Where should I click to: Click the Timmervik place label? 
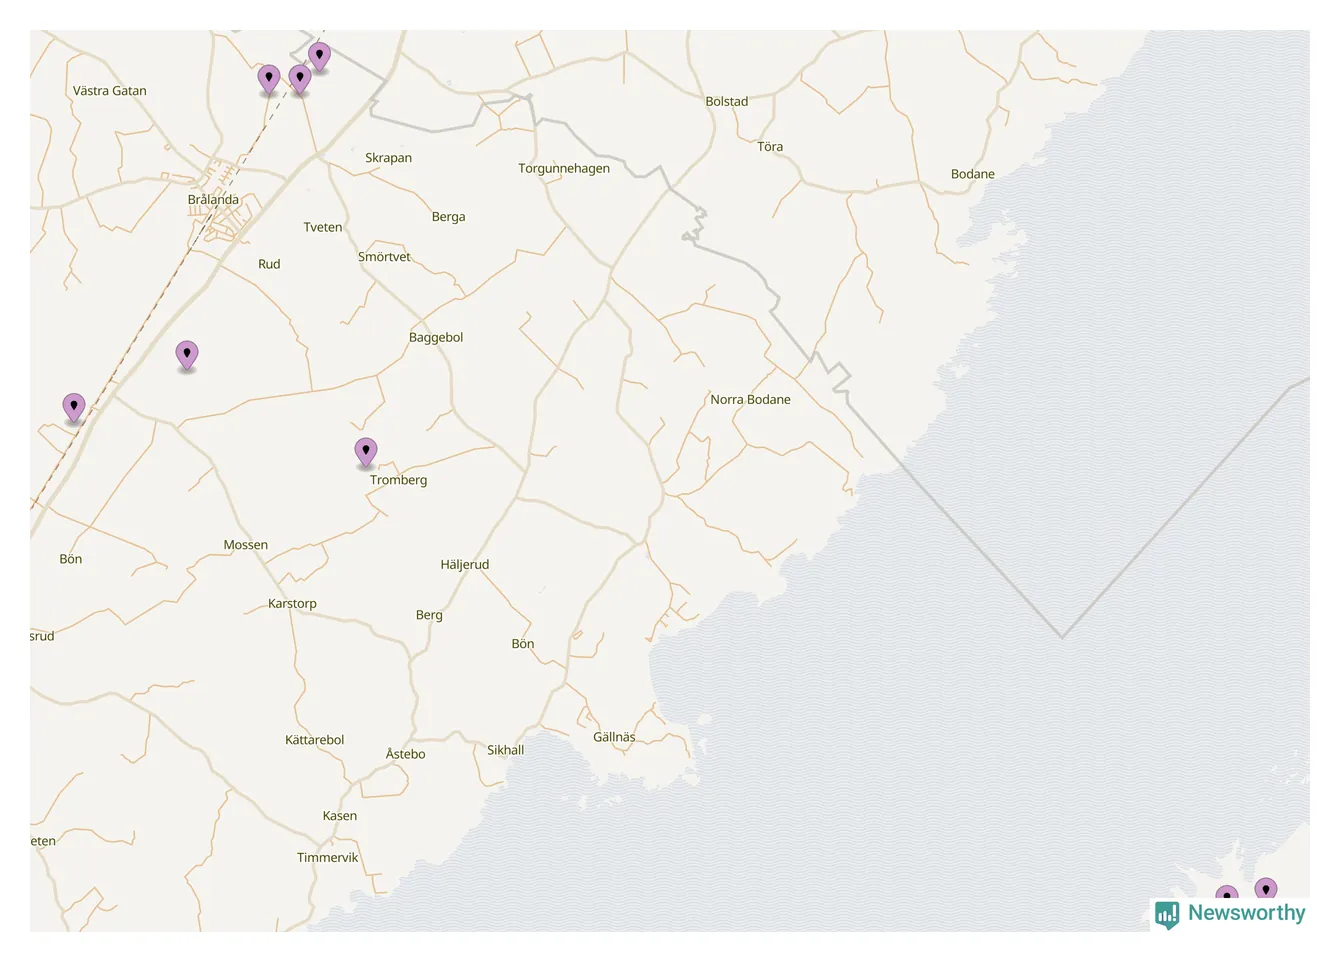327,858
